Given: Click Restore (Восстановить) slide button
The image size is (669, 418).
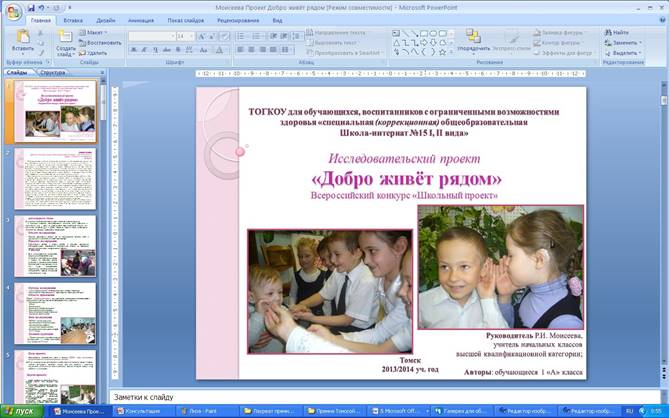Looking at the screenshot, I should [101, 43].
